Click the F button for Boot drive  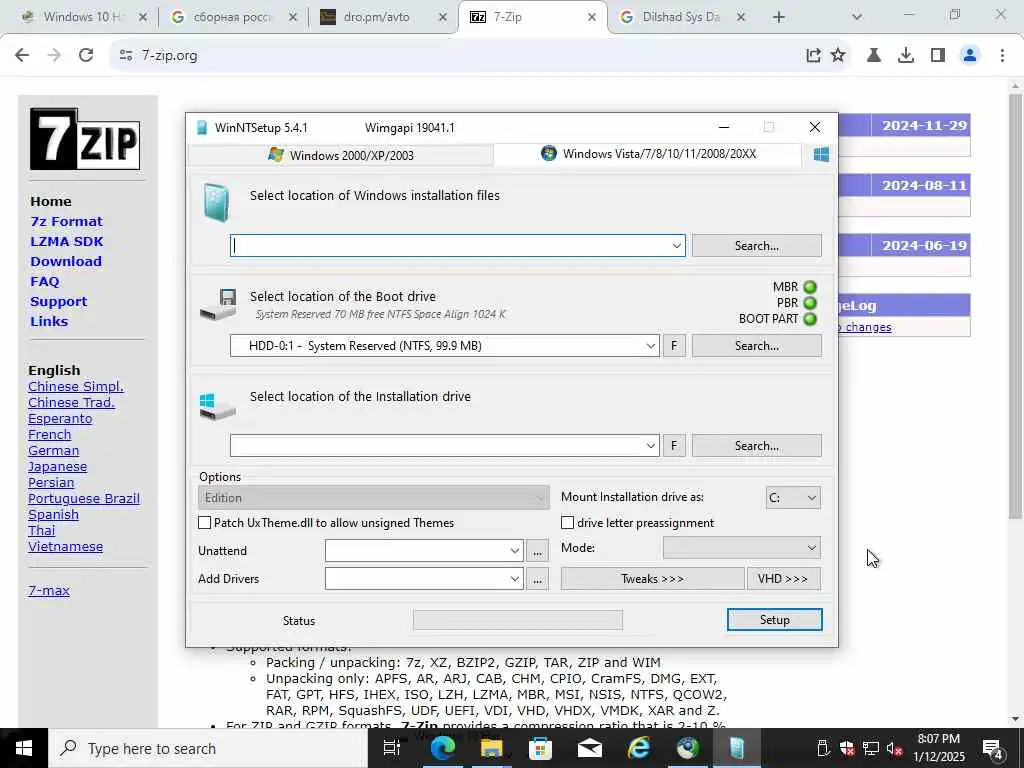pos(674,345)
